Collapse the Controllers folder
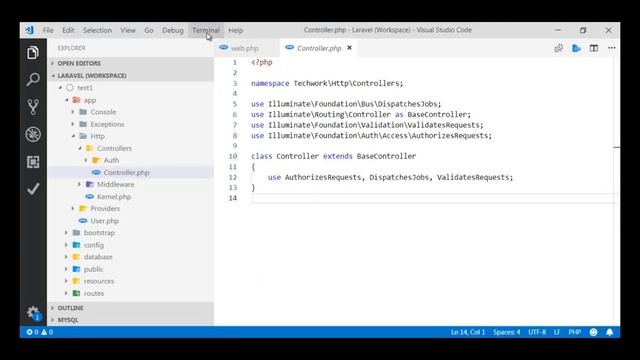This screenshot has height=360, width=640. click(80, 148)
